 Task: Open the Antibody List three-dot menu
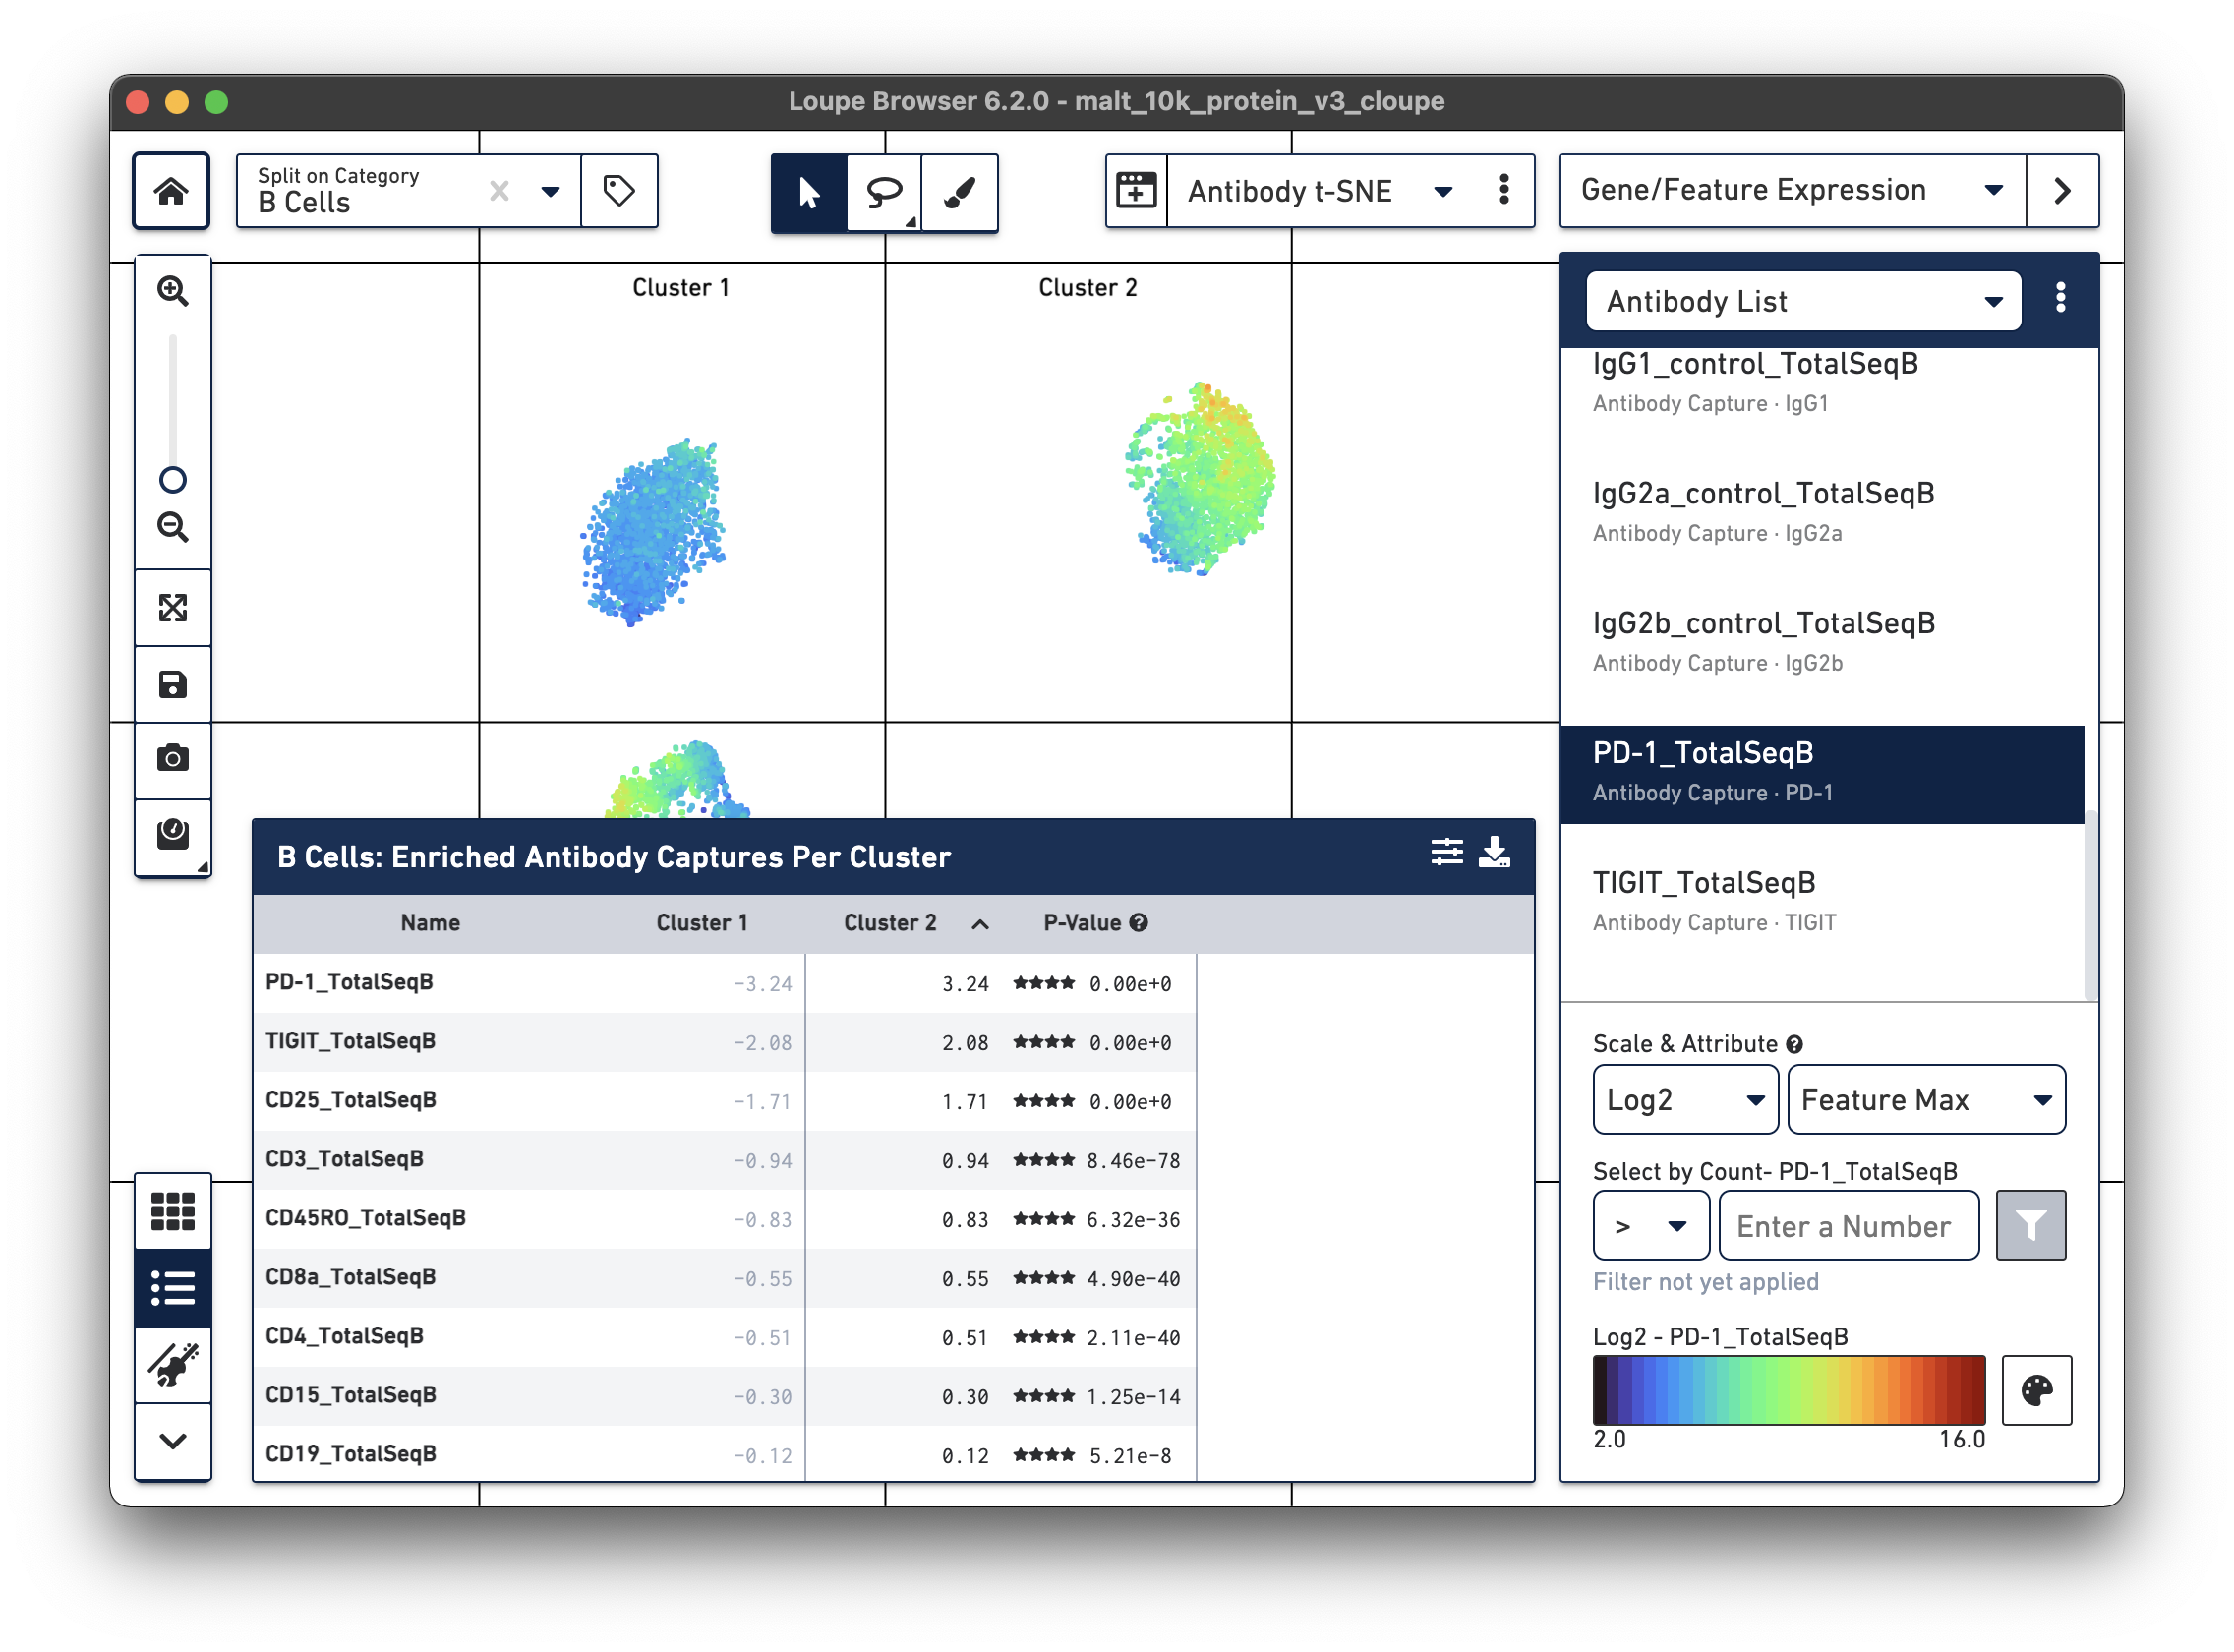point(2060,298)
